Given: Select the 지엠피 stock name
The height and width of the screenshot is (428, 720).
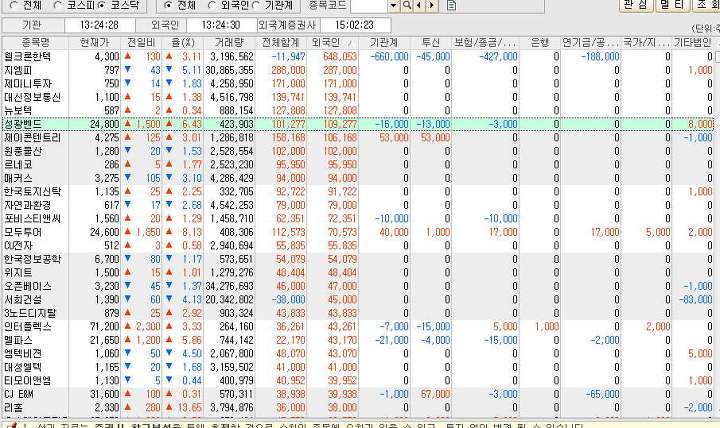Looking at the screenshot, I should (x=18, y=70).
